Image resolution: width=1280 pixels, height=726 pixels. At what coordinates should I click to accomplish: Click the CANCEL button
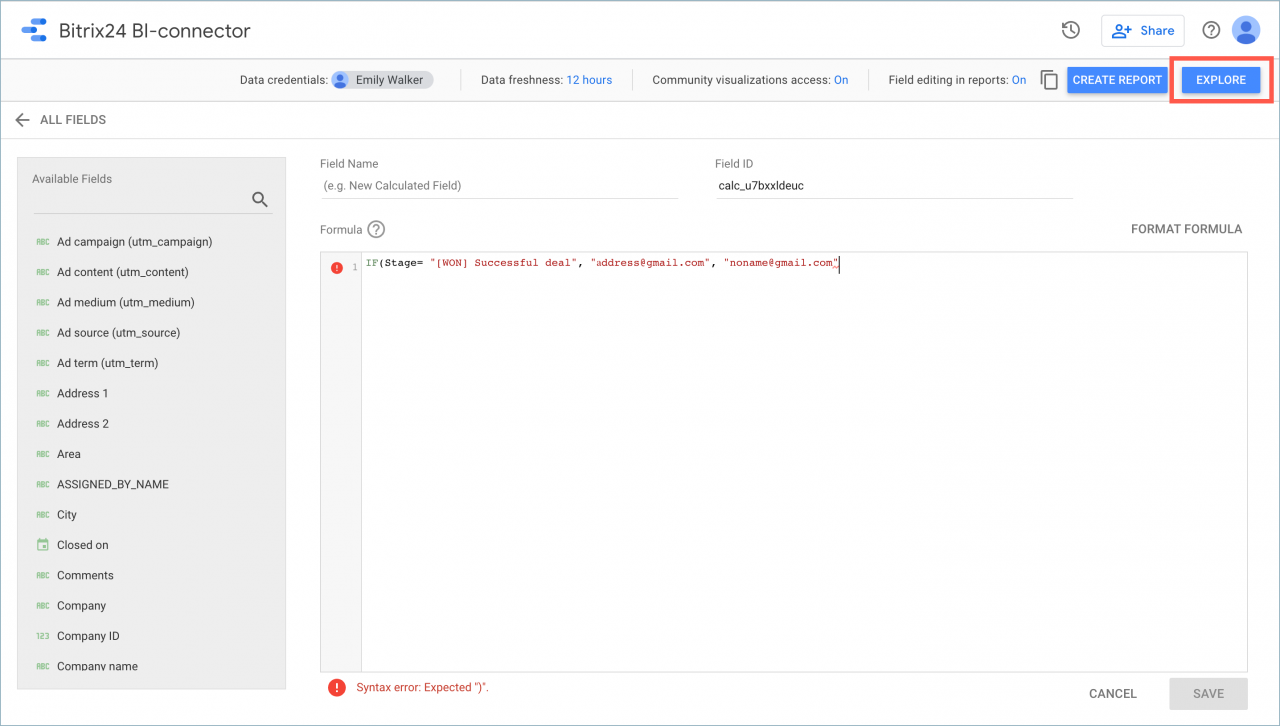click(x=1113, y=693)
